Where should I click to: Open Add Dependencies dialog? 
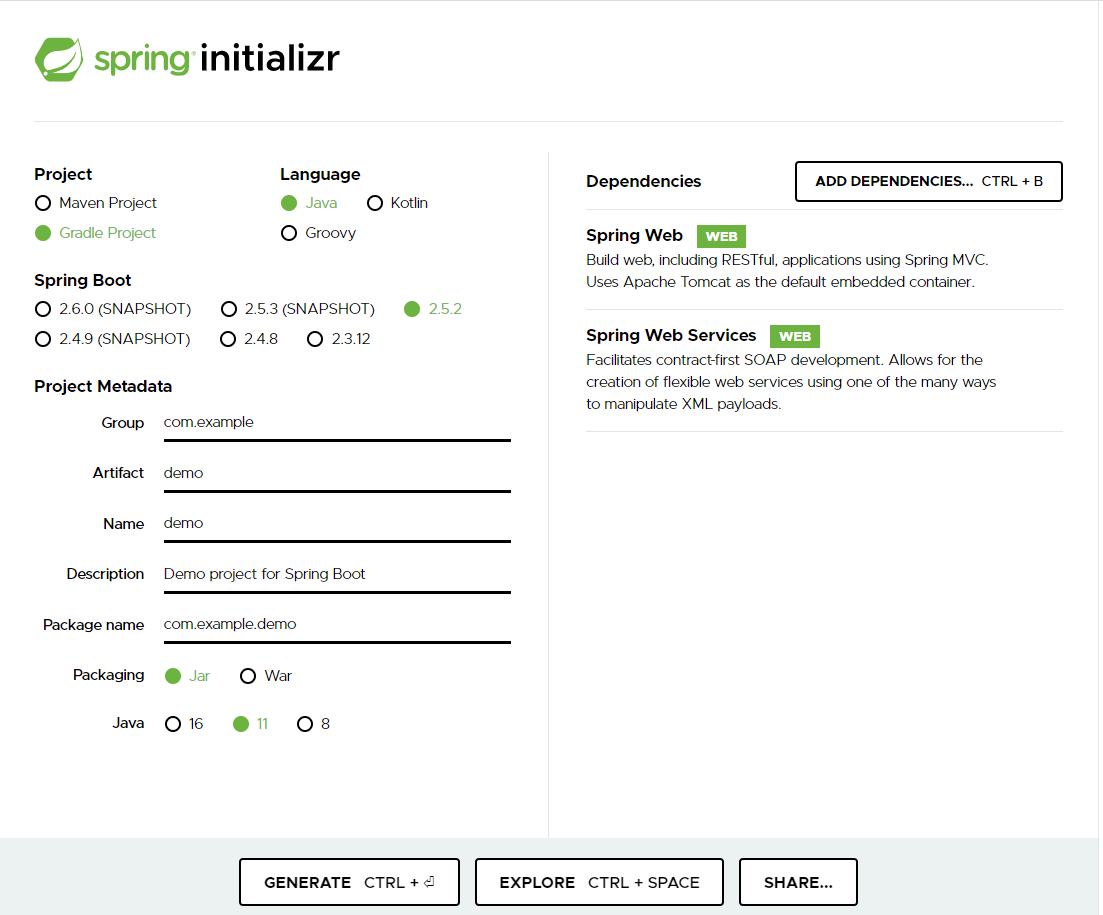(929, 181)
